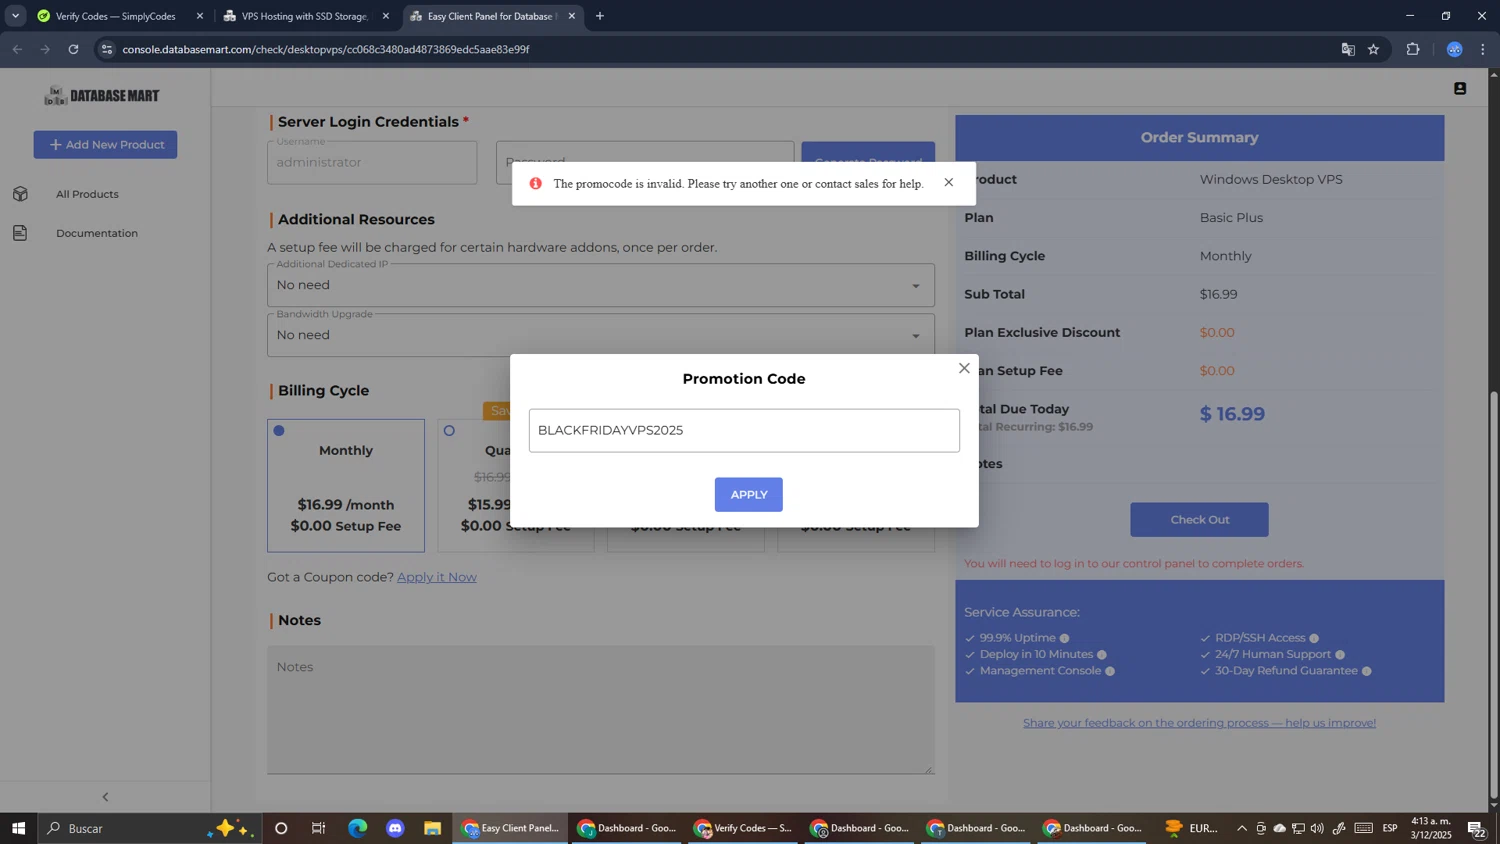Click the address bar URL
This screenshot has width=1500, height=844.
(x=326, y=49)
